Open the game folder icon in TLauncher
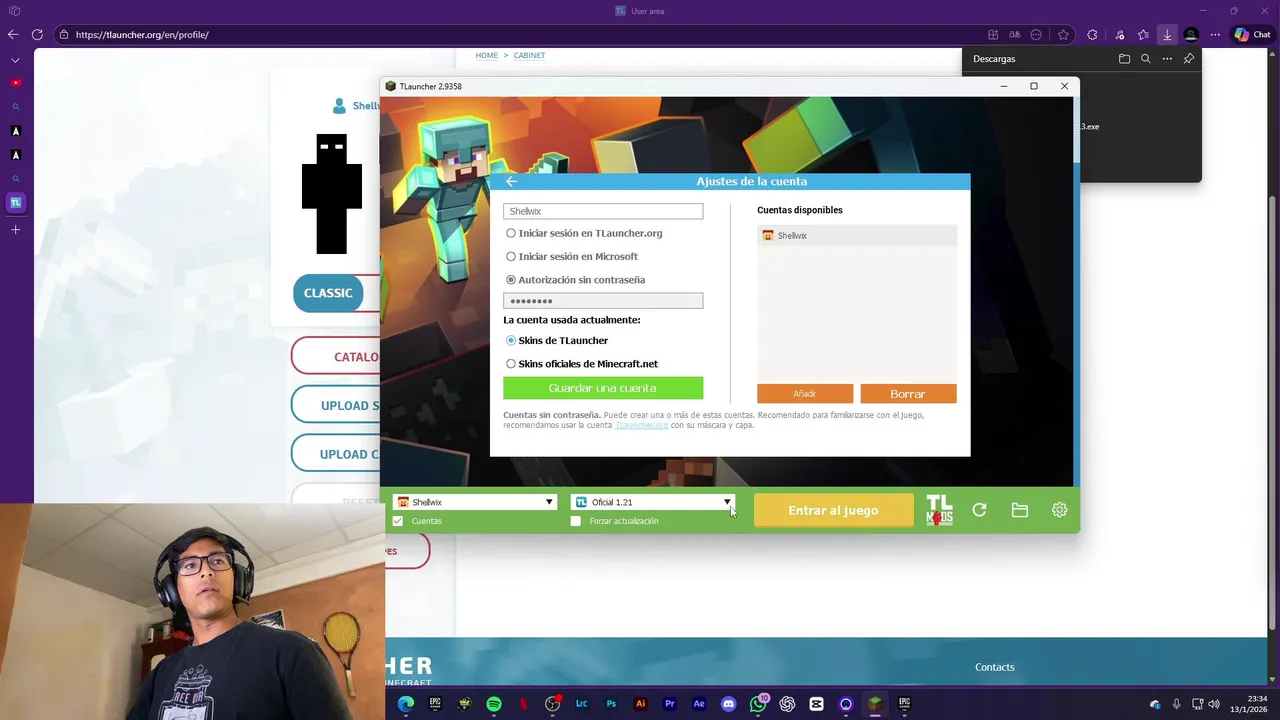 (1019, 510)
